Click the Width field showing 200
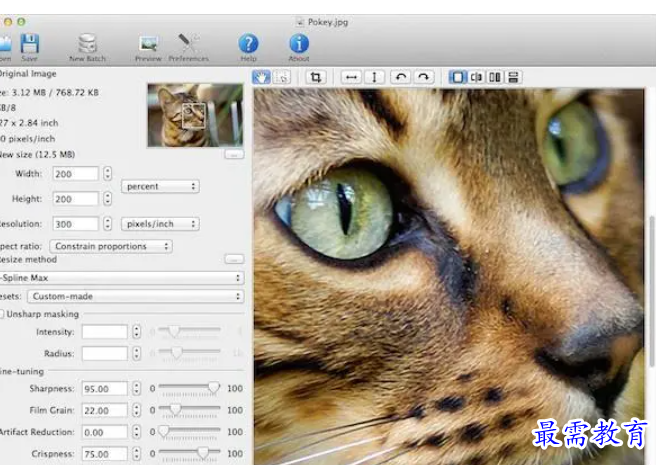This screenshot has width=656, height=465. [x=76, y=174]
